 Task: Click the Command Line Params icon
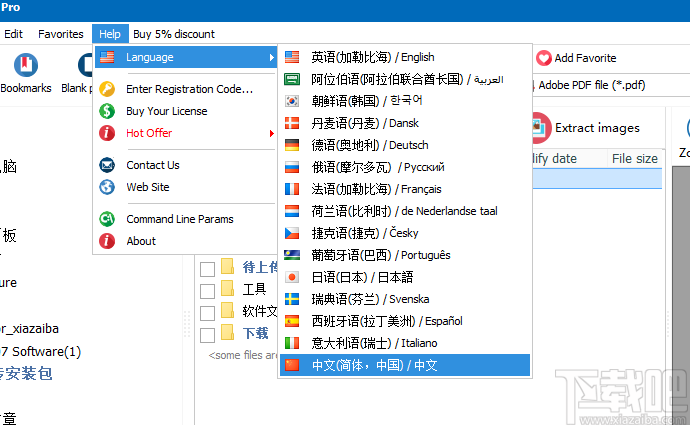[x=107, y=219]
